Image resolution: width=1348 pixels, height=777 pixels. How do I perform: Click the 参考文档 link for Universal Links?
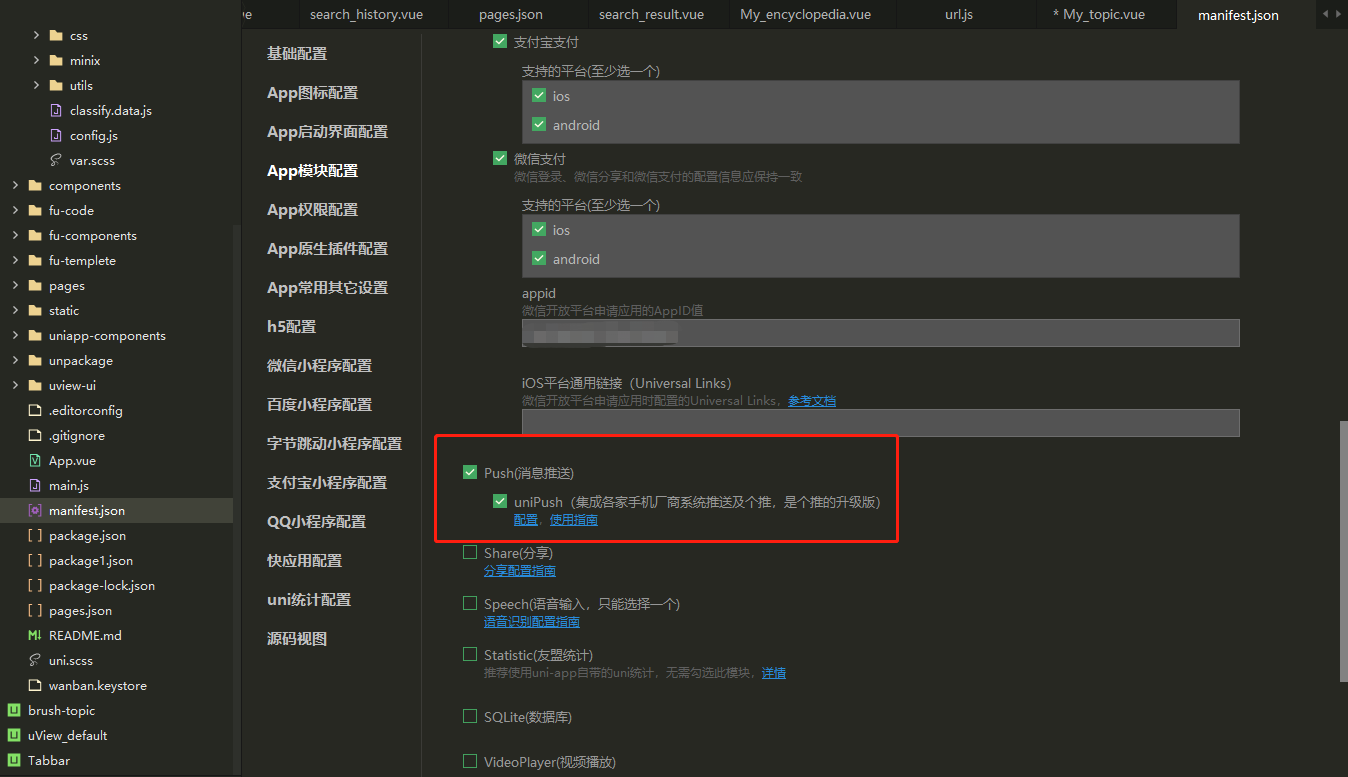812,400
